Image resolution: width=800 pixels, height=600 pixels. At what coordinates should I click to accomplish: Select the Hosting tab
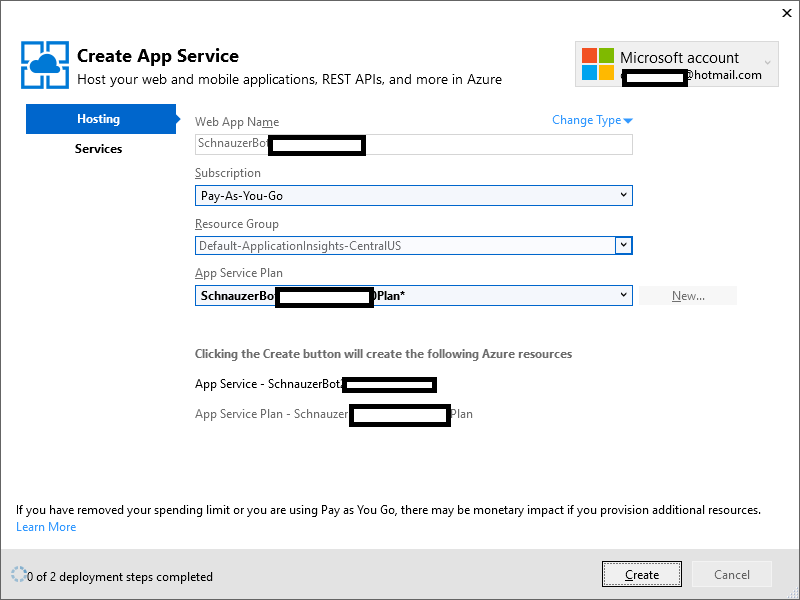point(101,119)
